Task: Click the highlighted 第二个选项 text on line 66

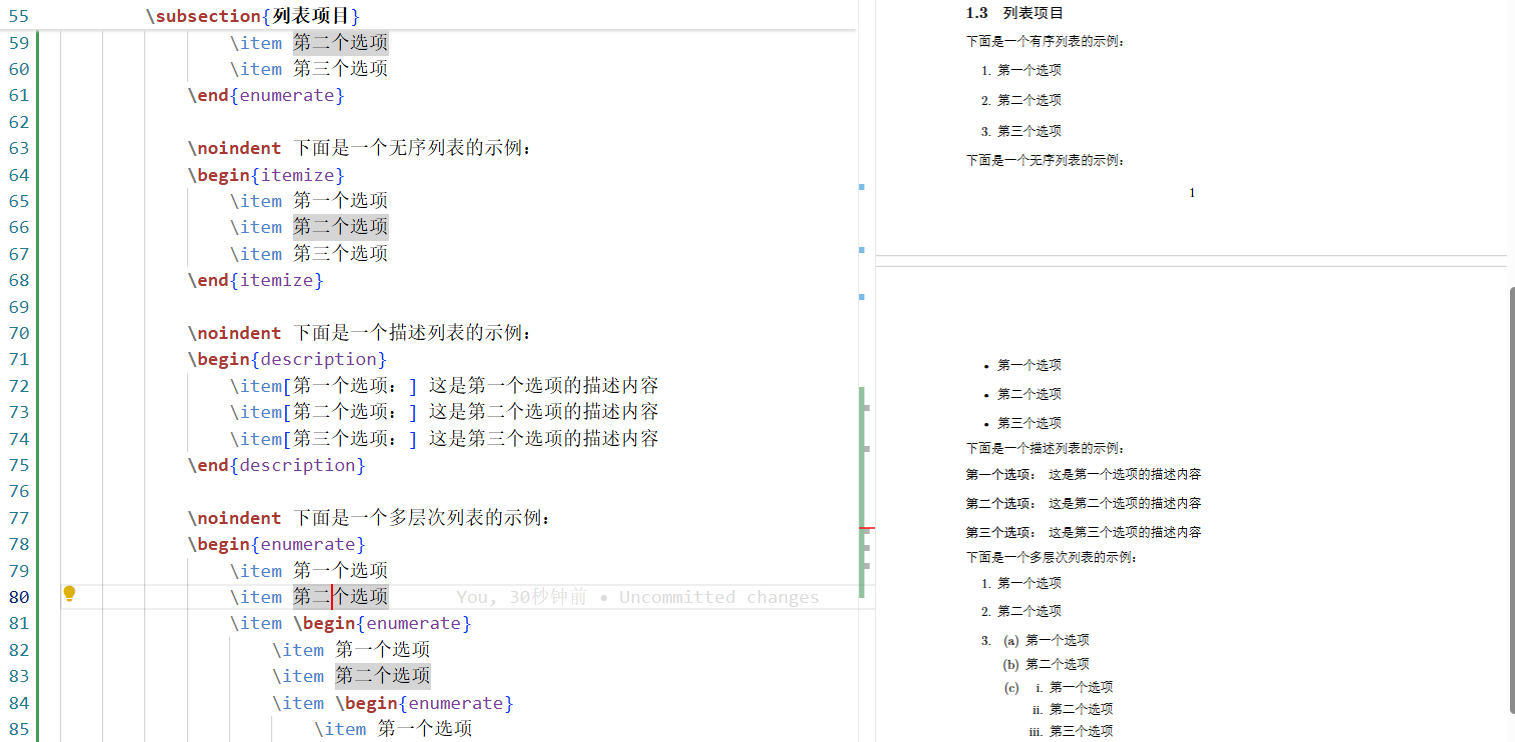Action: point(340,227)
